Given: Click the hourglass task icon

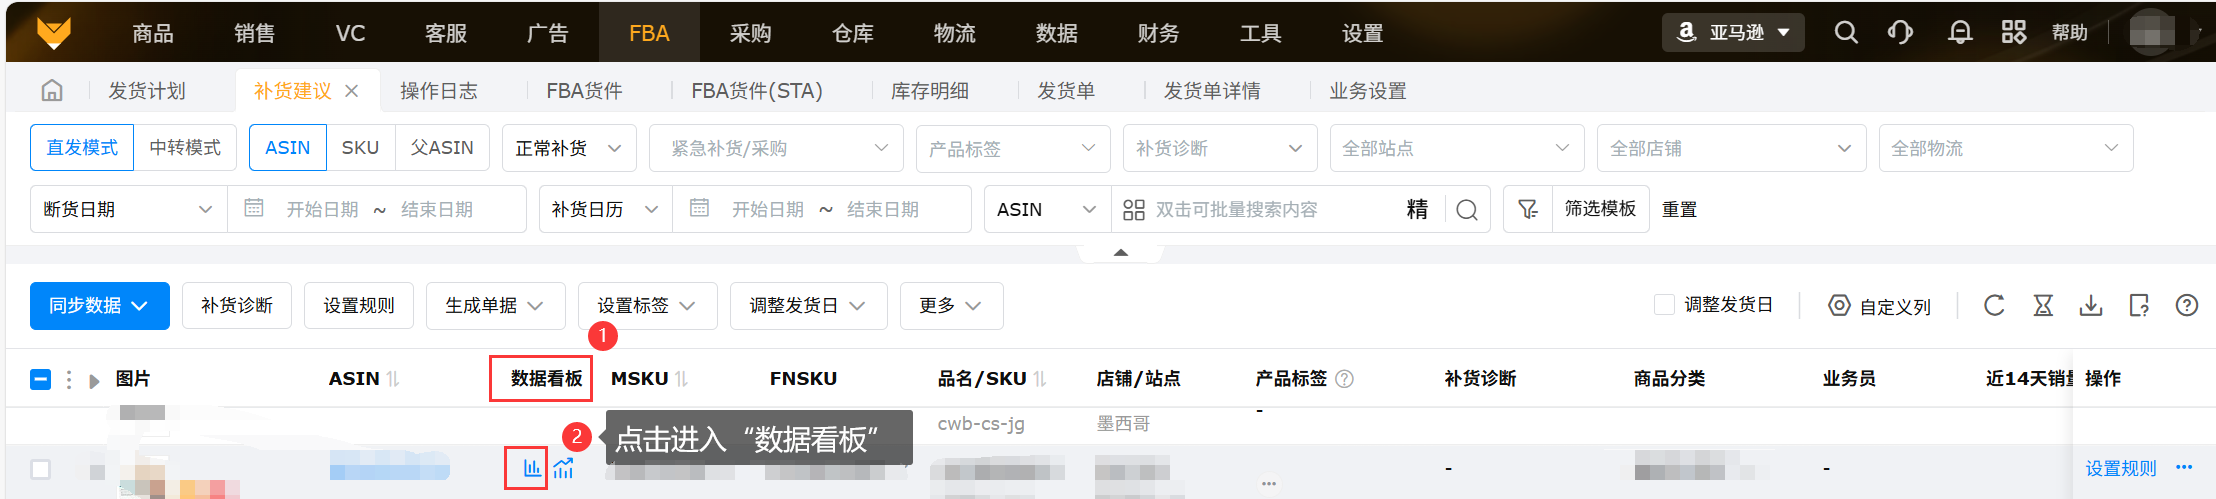Looking at the screenshot, I should tap(2043, 306).
